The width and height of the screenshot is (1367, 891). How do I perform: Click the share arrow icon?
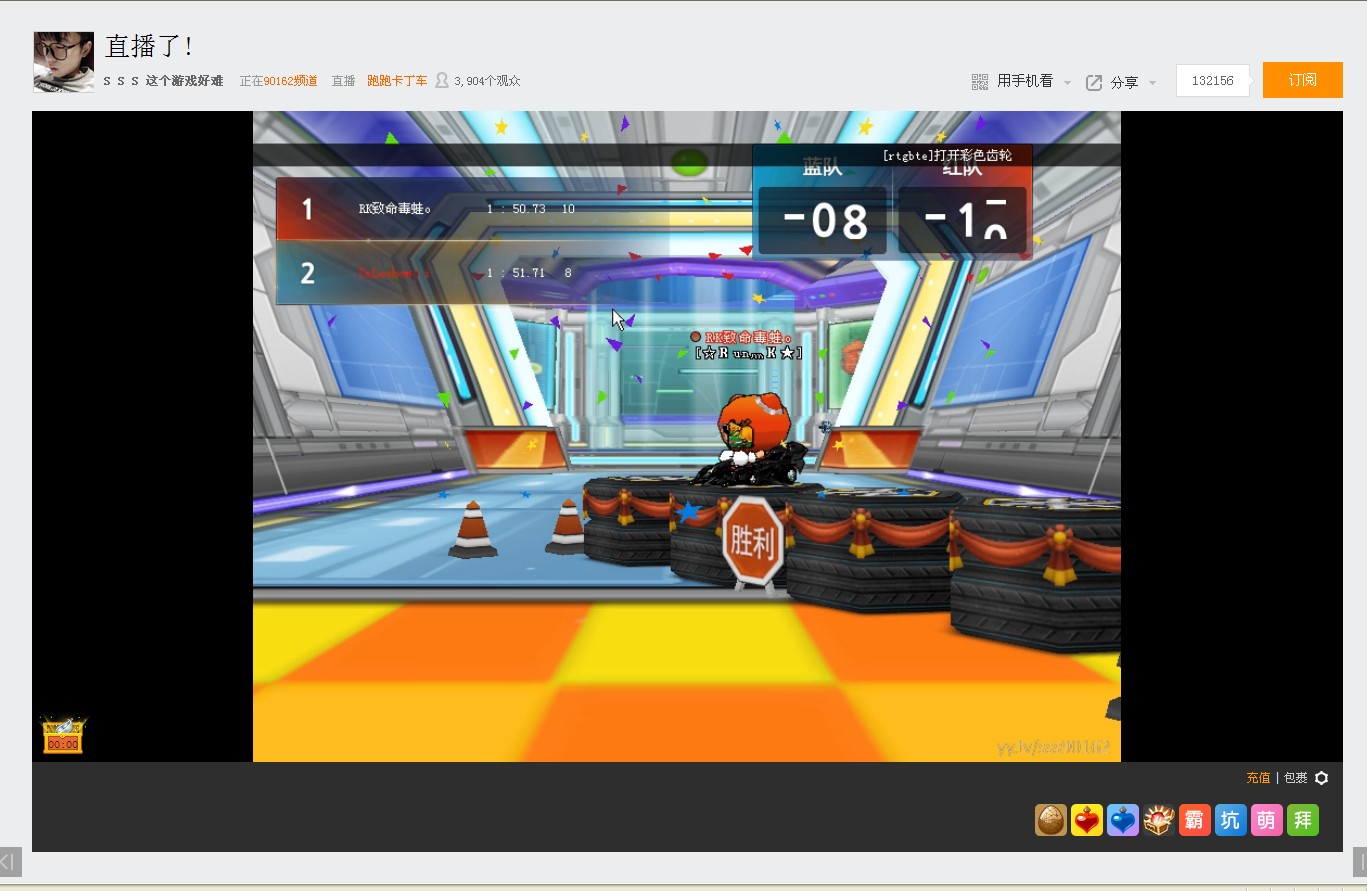pyautogui.click(x=1094, y=82)
